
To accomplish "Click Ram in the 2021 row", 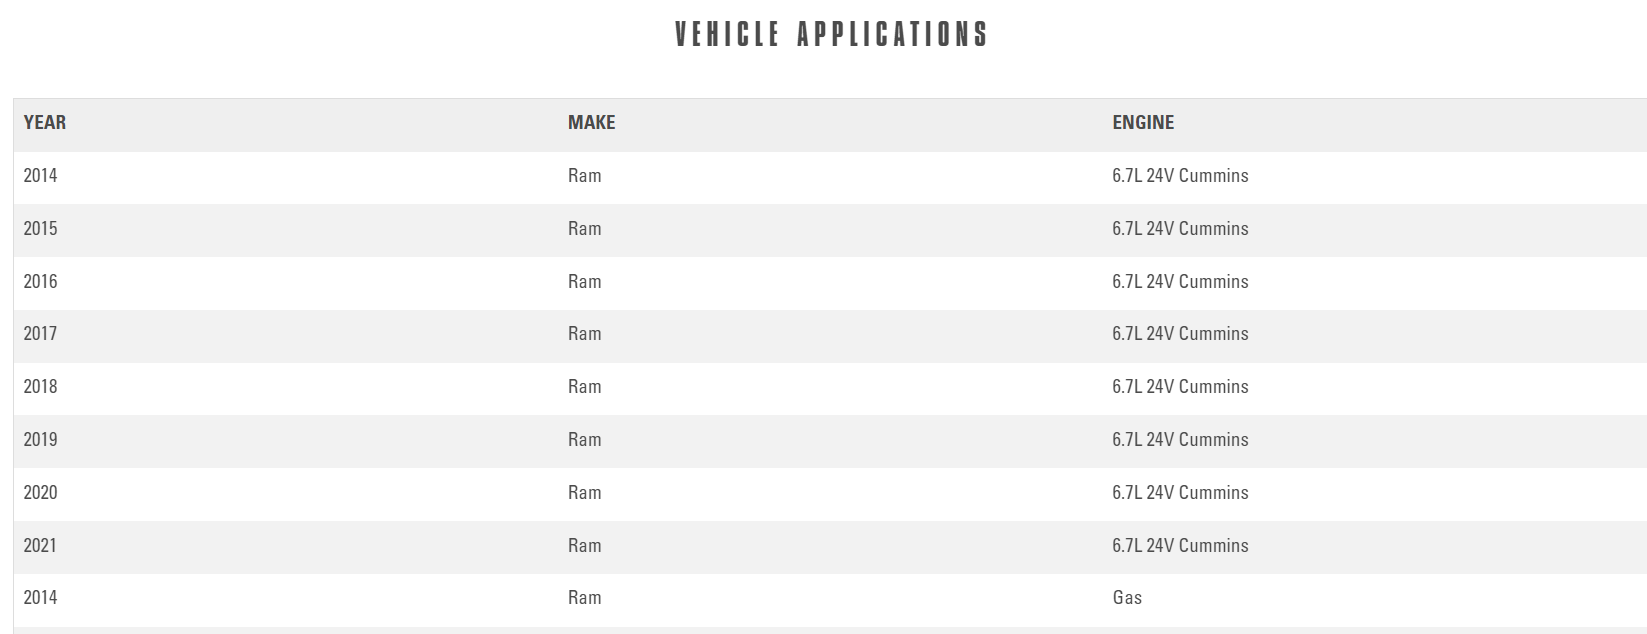I will 585,546.
